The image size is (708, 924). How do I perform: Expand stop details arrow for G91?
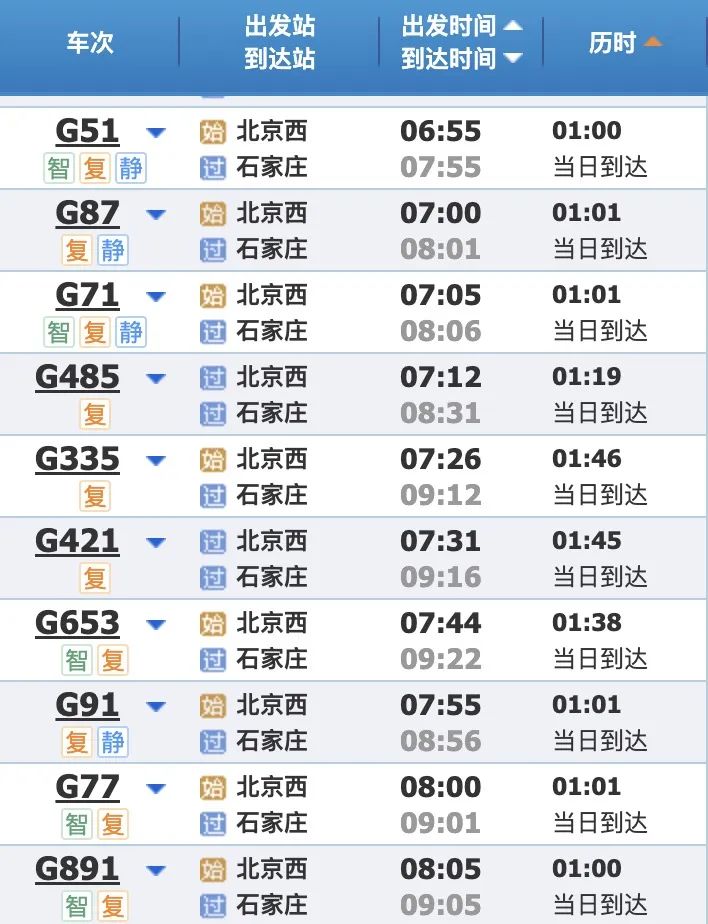click(155, 706)
